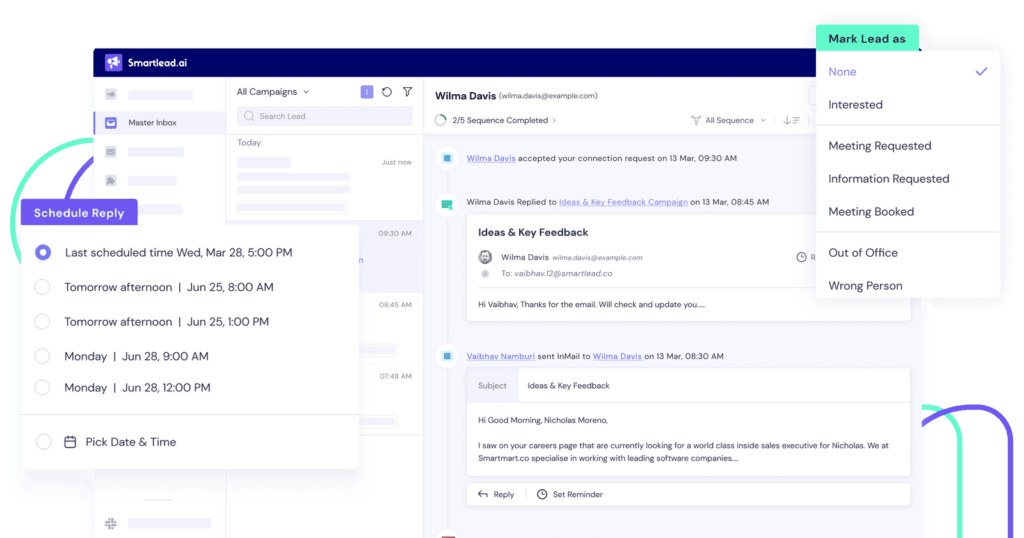Click the sequence progress circle indicator
The width and height of the screenshot is (1024, 538).
[x=441, y=120]
